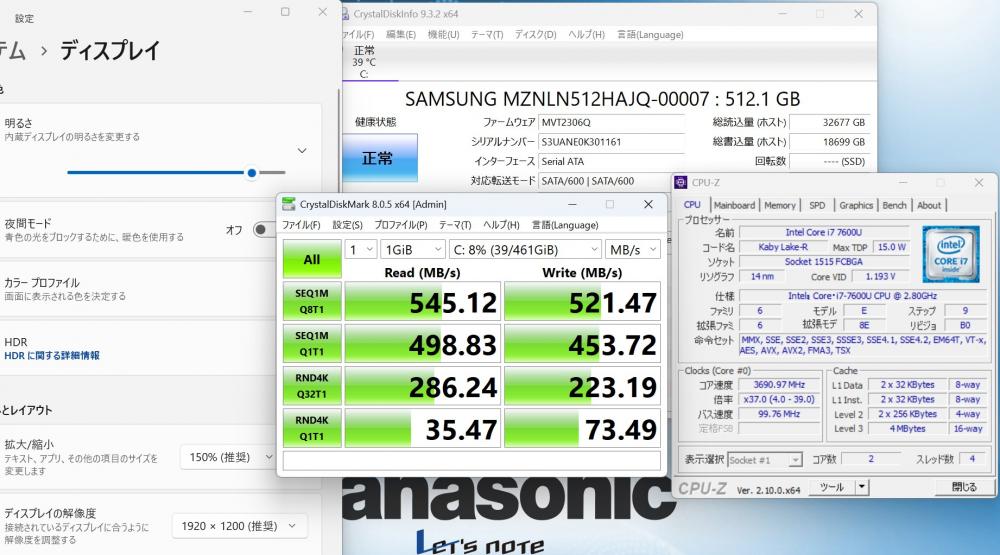The image size is (1000, 555).
Task: Switch to the Mainboard tab in CPU-Z
Action: (734, 205)
